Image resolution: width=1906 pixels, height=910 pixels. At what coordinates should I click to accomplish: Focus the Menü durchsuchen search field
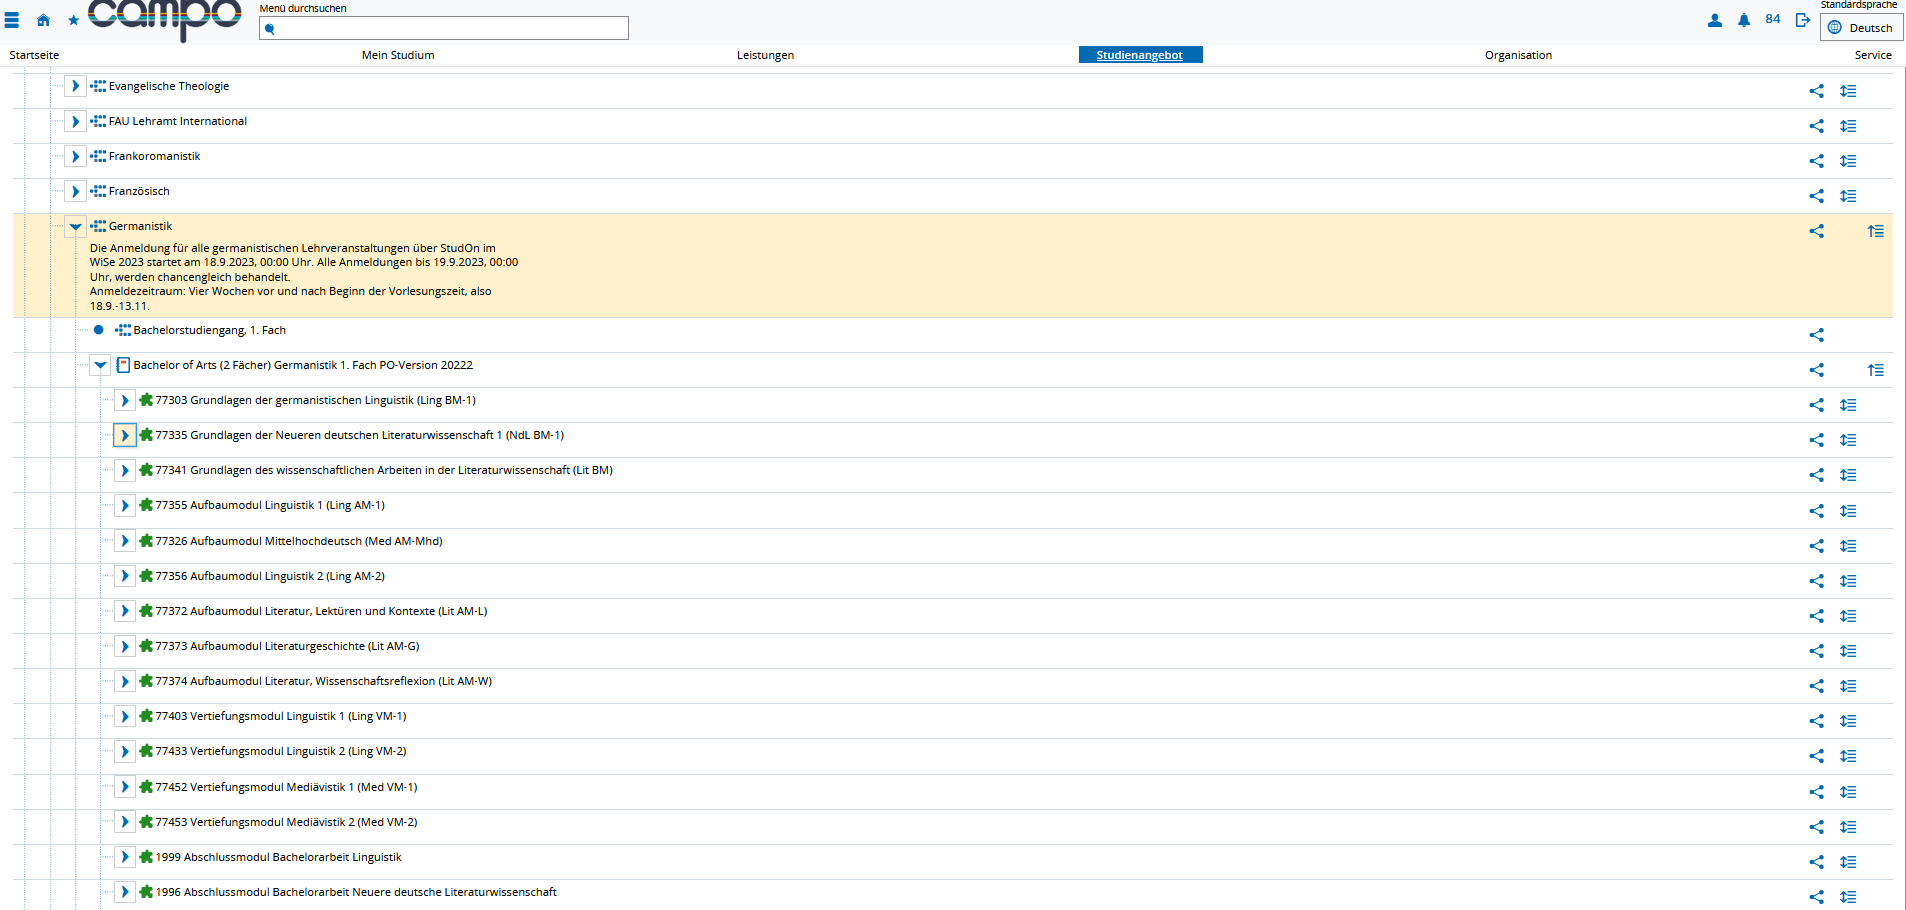coord(444,28)
